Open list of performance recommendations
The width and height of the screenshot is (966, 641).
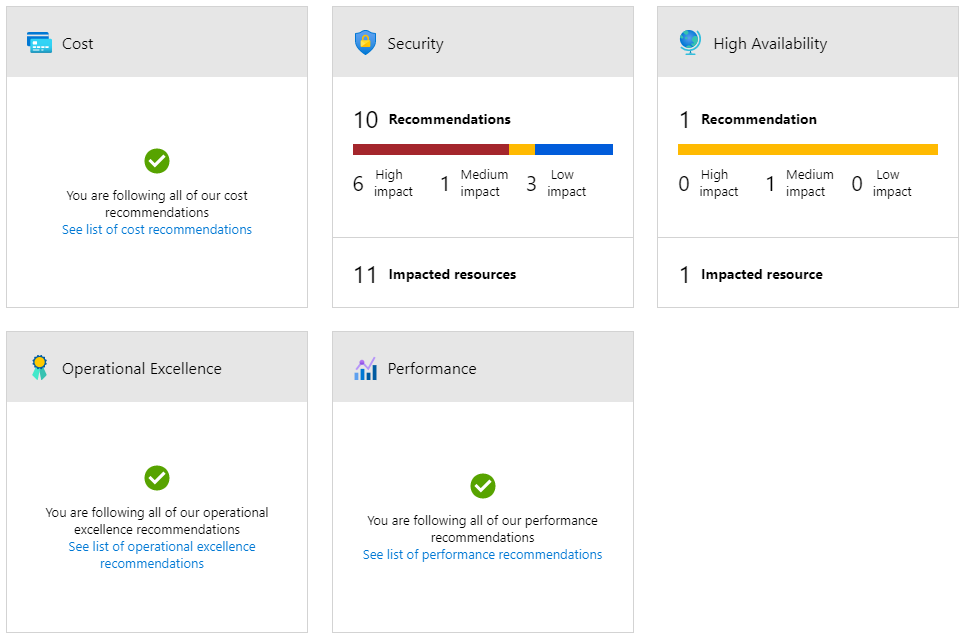[482, 554]
